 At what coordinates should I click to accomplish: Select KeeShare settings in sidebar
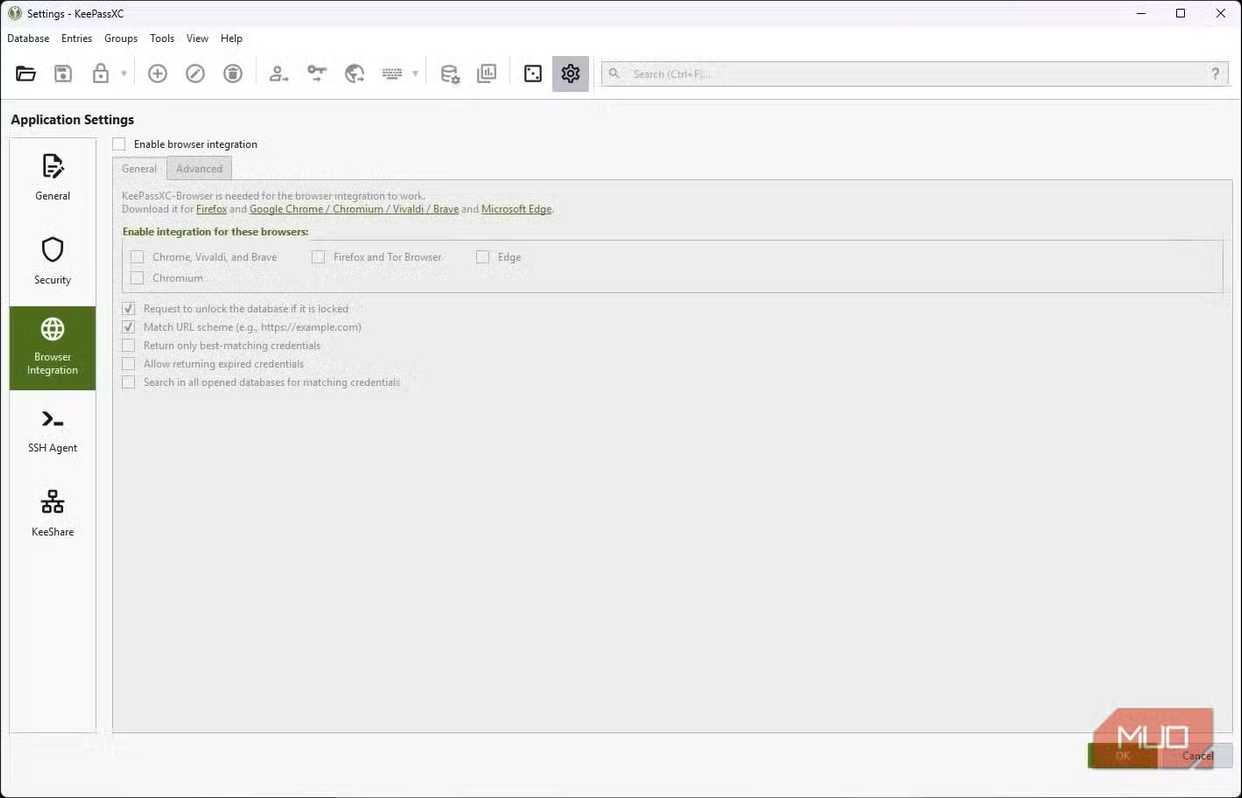(x=53, y=514)
